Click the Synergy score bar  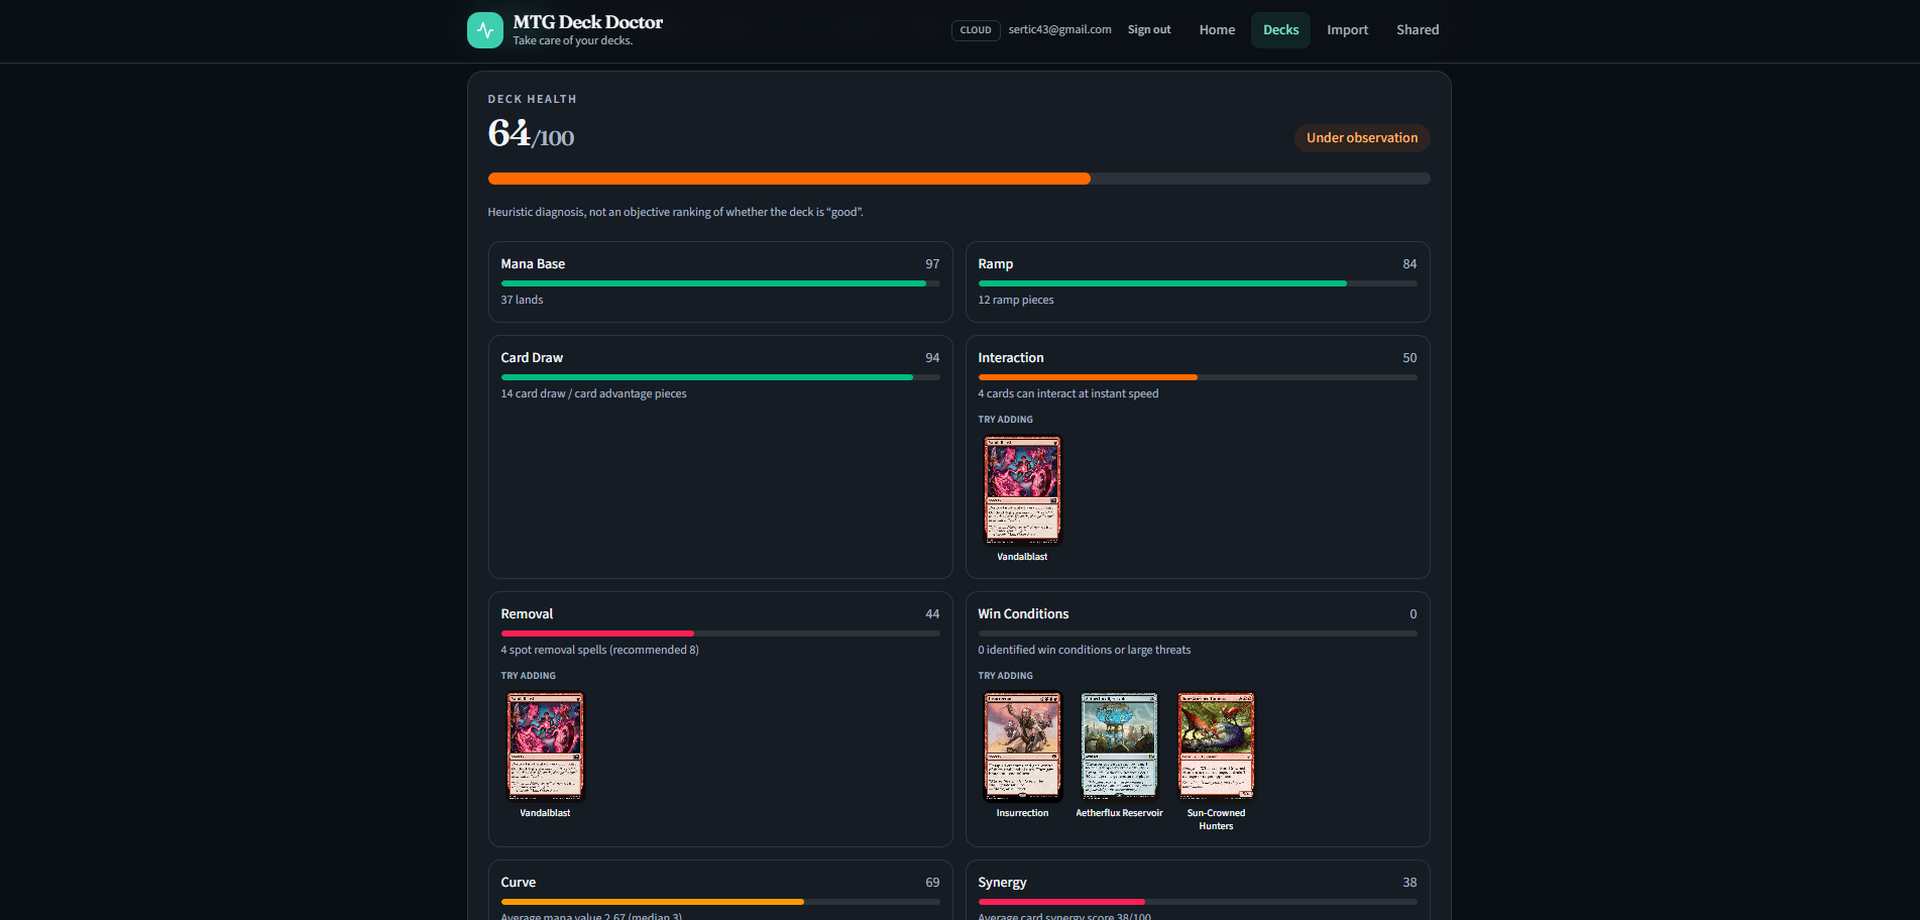click(x=1197, y=902)
